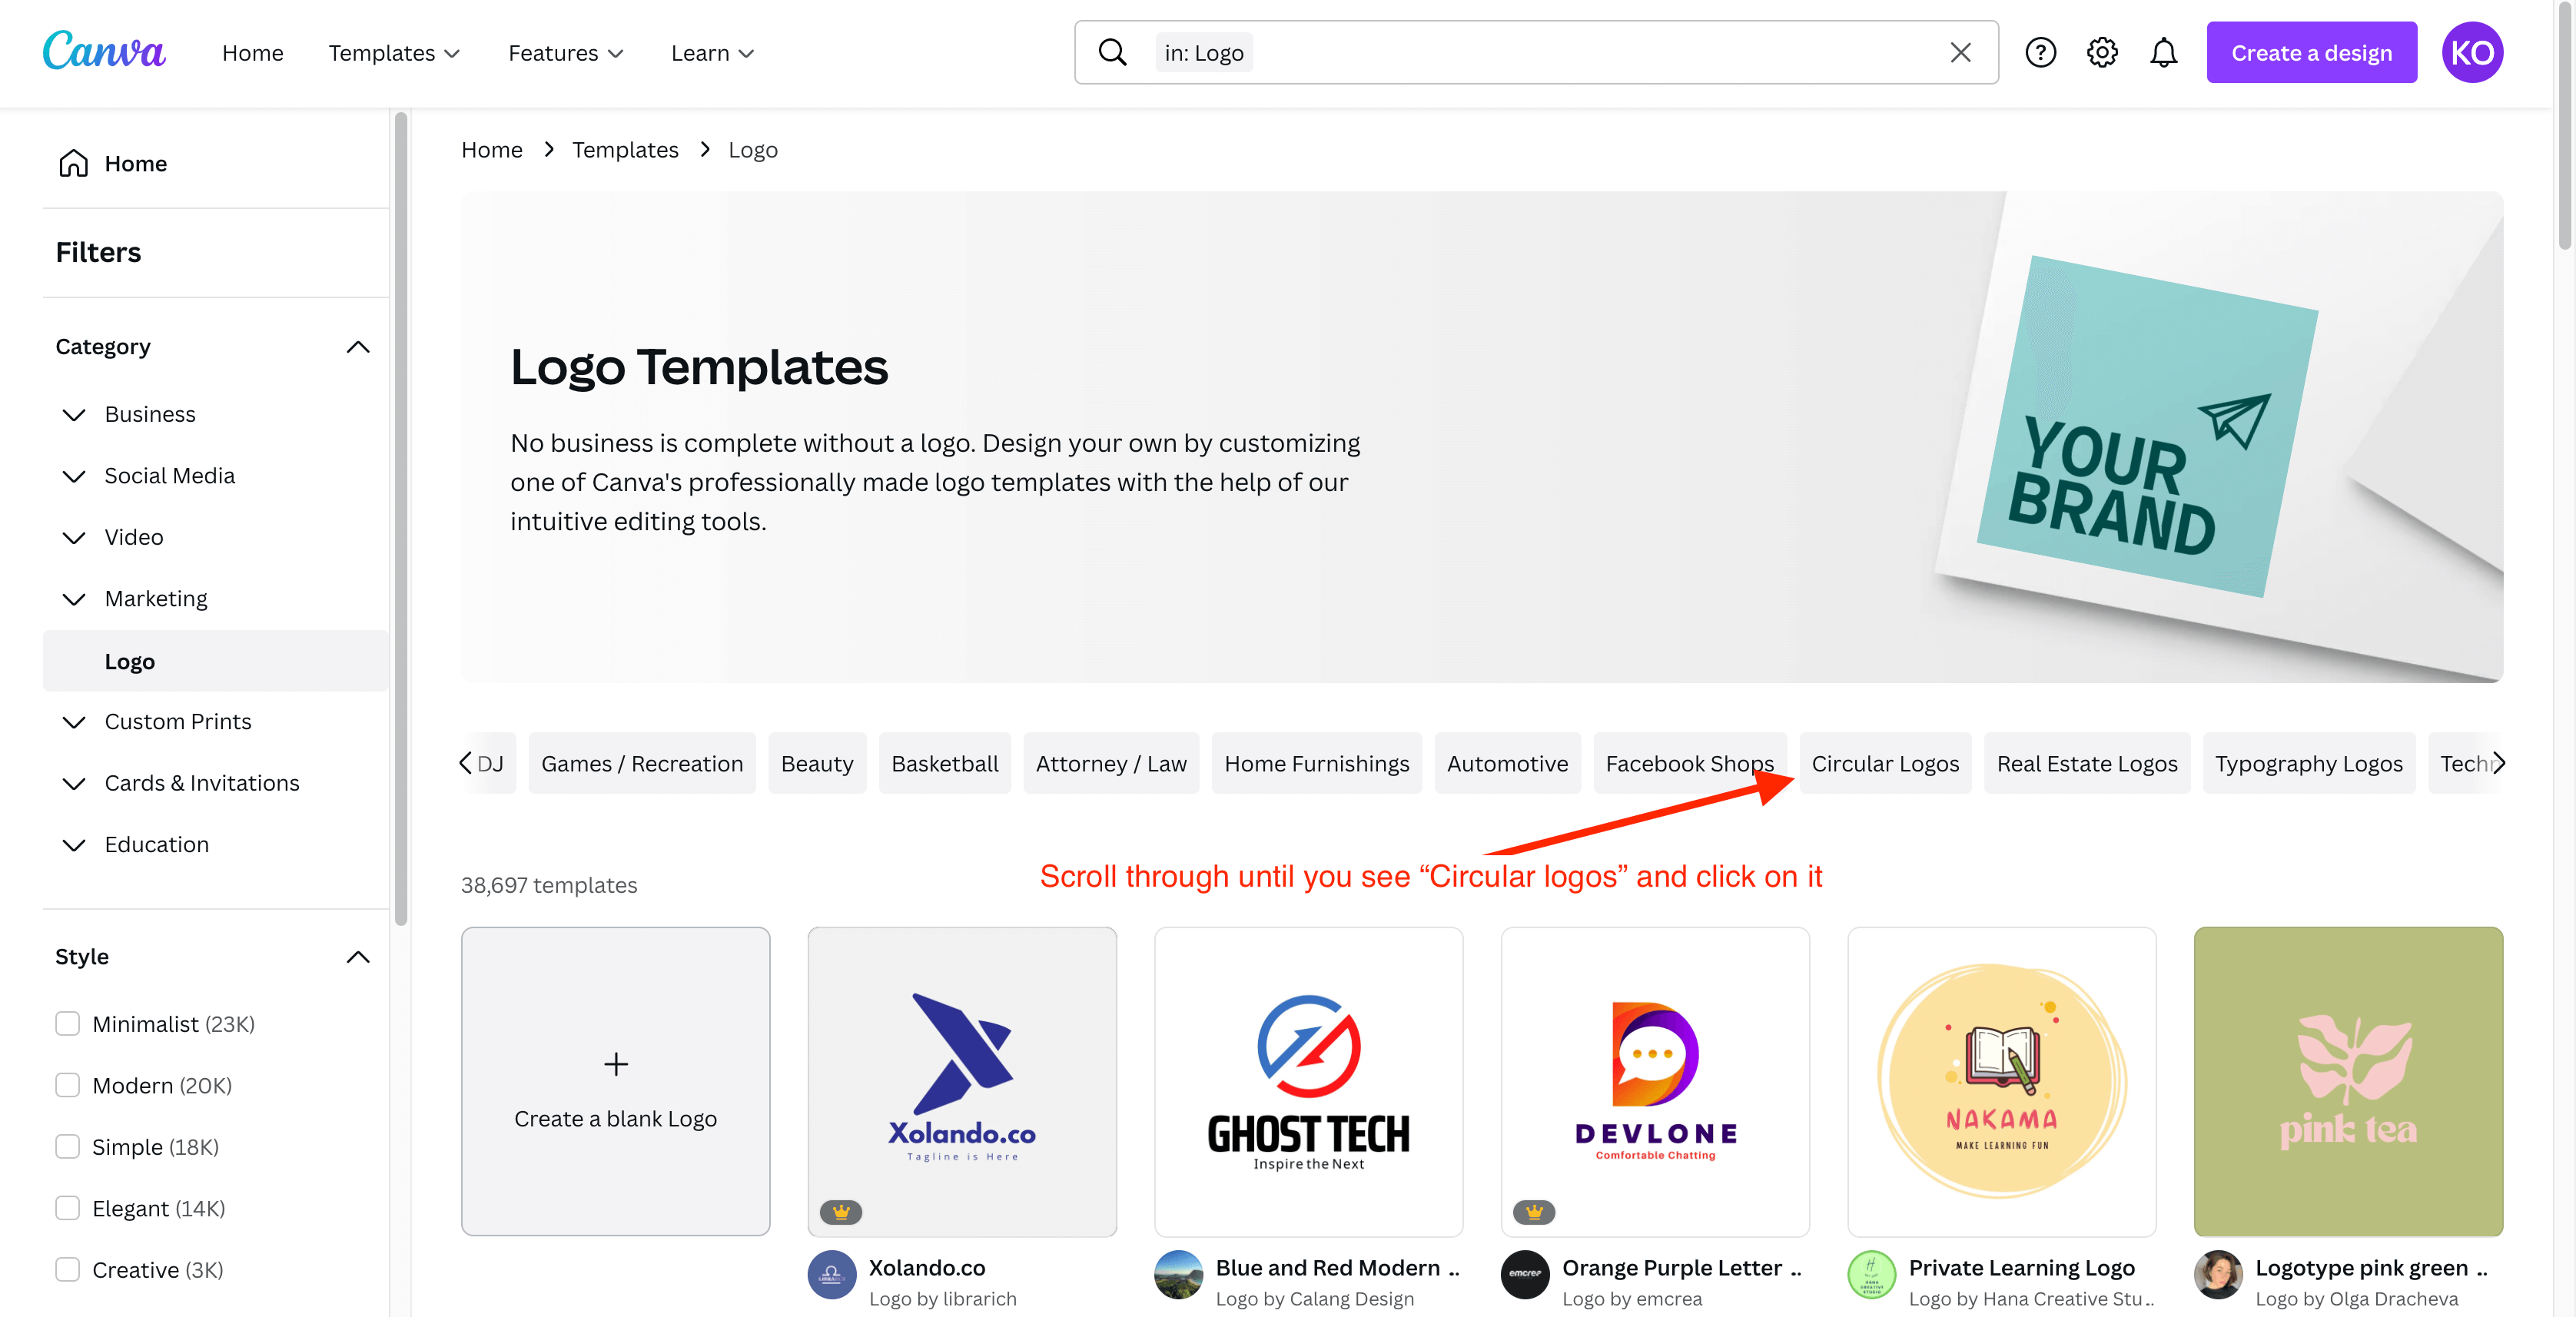This screenshot has height=1317, width=2576.
Task: Open the pink tea logo thumbnail
Action: tap(2347, 1081)
